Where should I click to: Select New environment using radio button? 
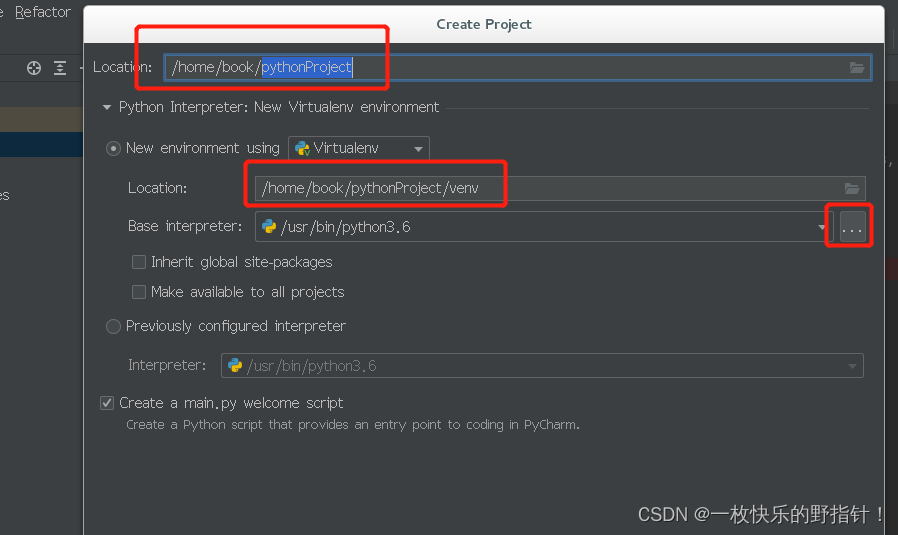click(x=113, y=149)
